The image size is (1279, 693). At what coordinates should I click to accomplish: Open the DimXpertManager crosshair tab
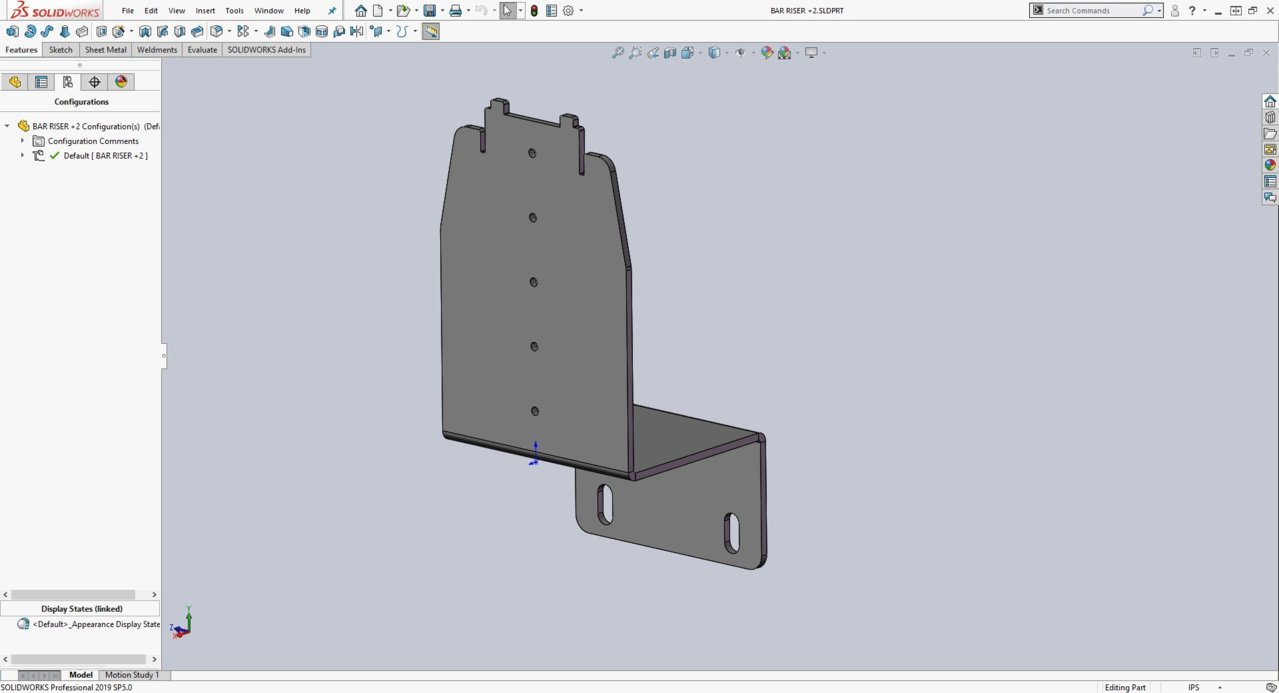95,82
